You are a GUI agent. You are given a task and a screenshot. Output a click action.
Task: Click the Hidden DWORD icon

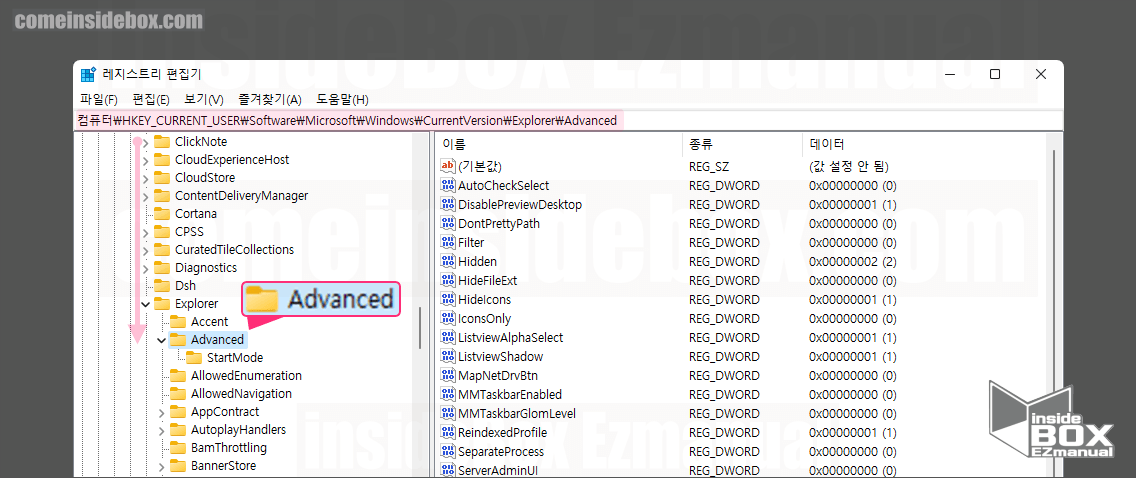click(x=448, y=261)
